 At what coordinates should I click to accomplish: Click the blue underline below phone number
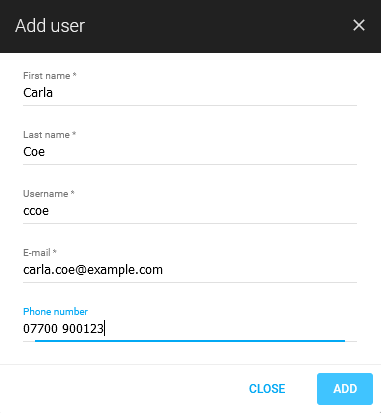tap(190, 341)
